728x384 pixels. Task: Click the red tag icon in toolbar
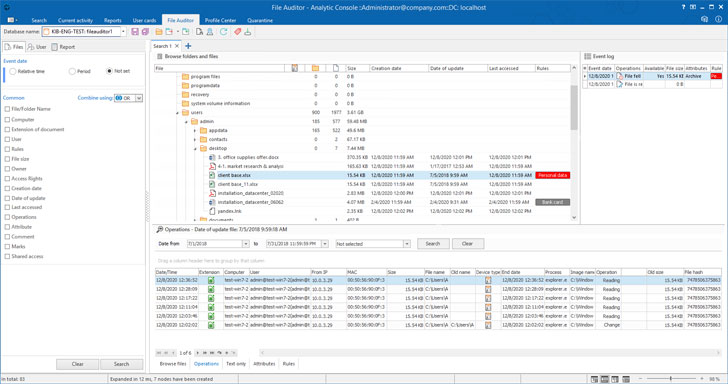tap(237, 32)
